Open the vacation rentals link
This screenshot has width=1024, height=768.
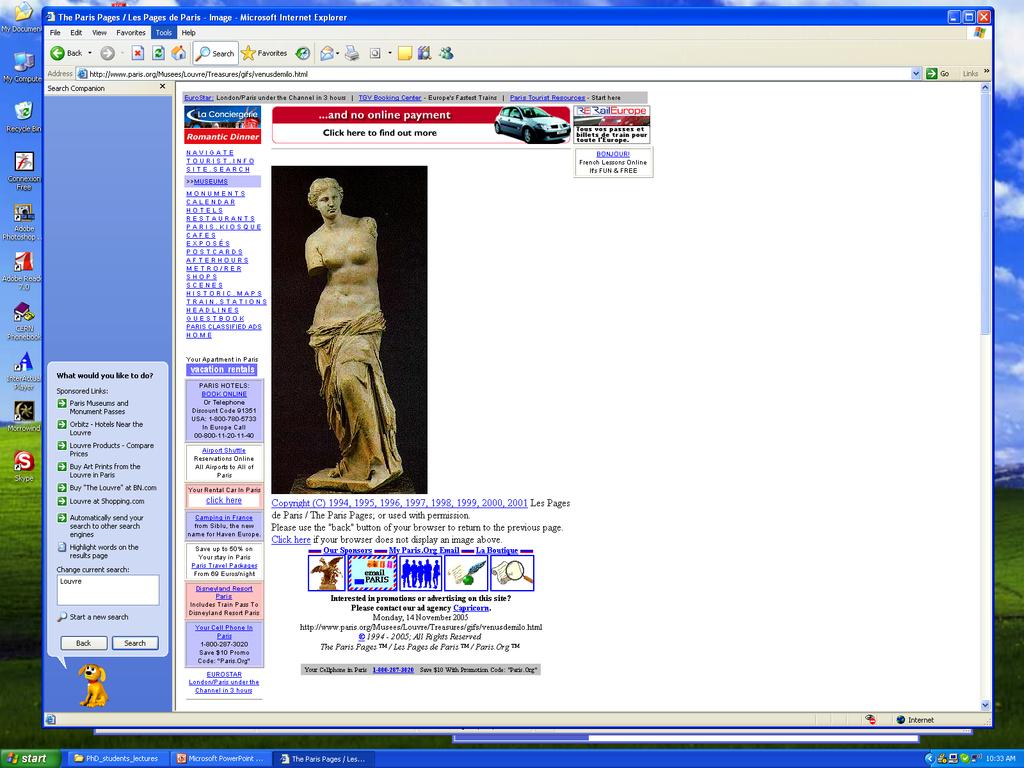tap(222, 370)
